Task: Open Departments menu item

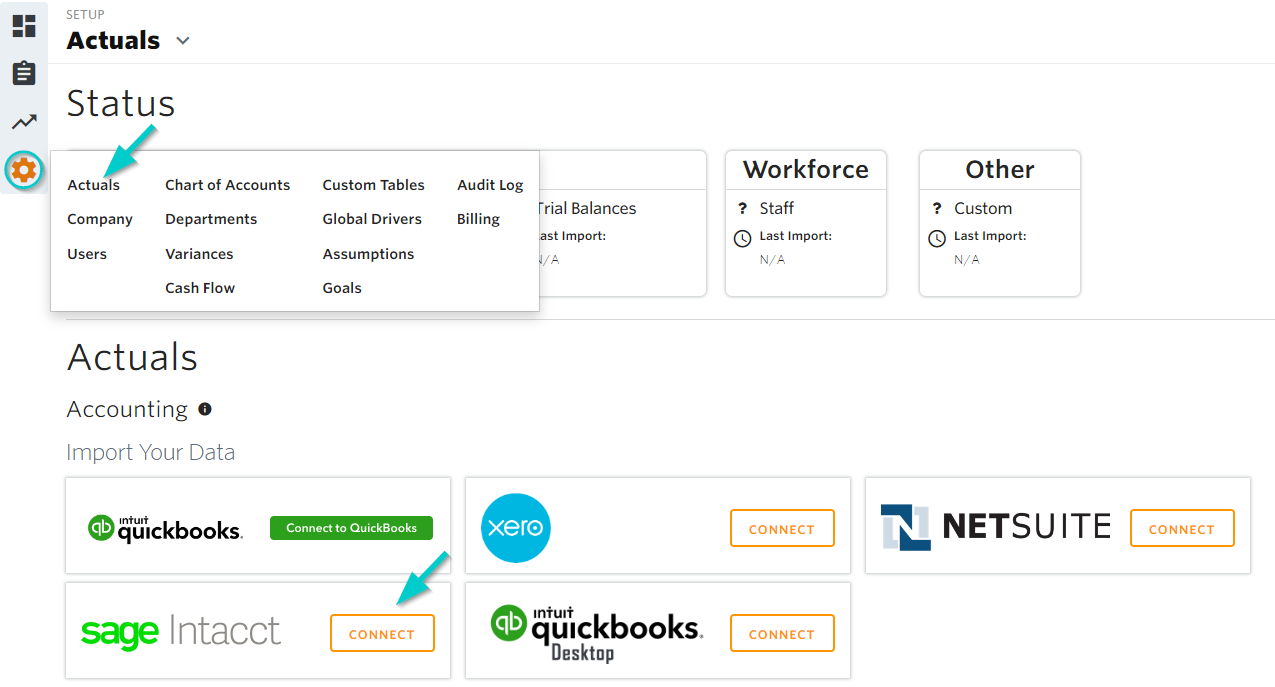Action: 211,219
